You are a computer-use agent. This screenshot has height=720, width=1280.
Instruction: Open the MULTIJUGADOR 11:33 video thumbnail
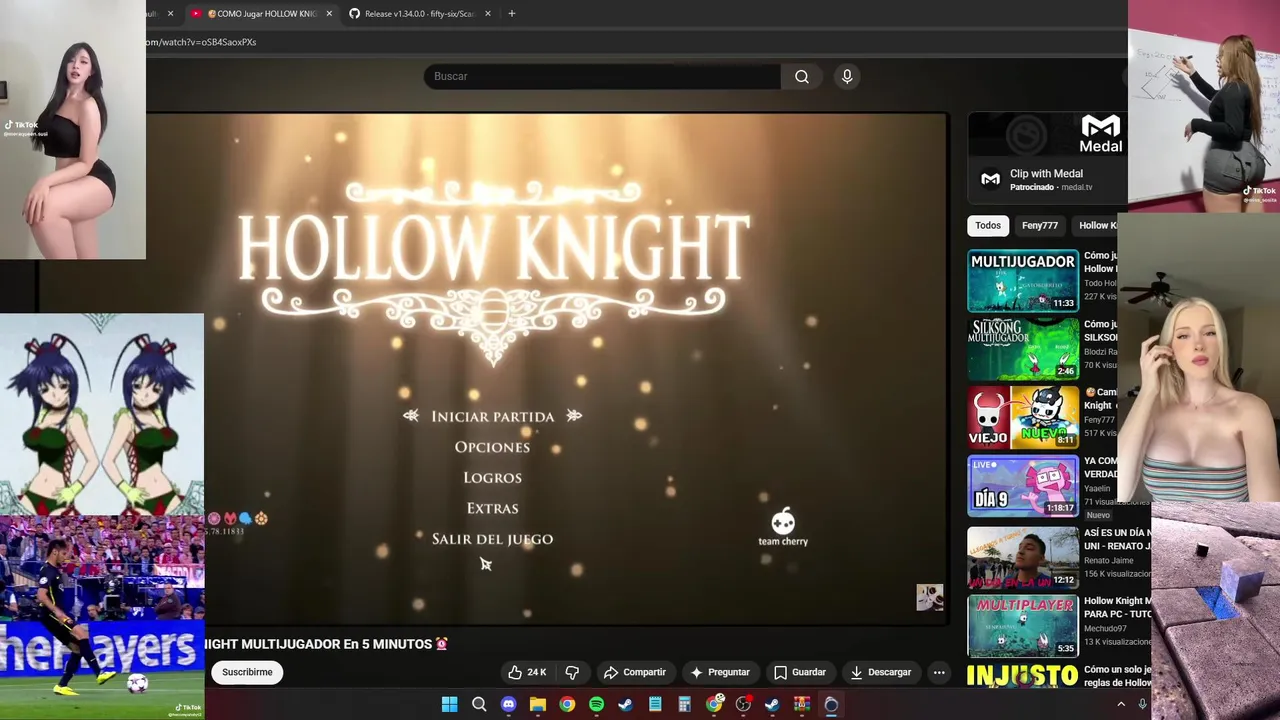[1023, 280]
